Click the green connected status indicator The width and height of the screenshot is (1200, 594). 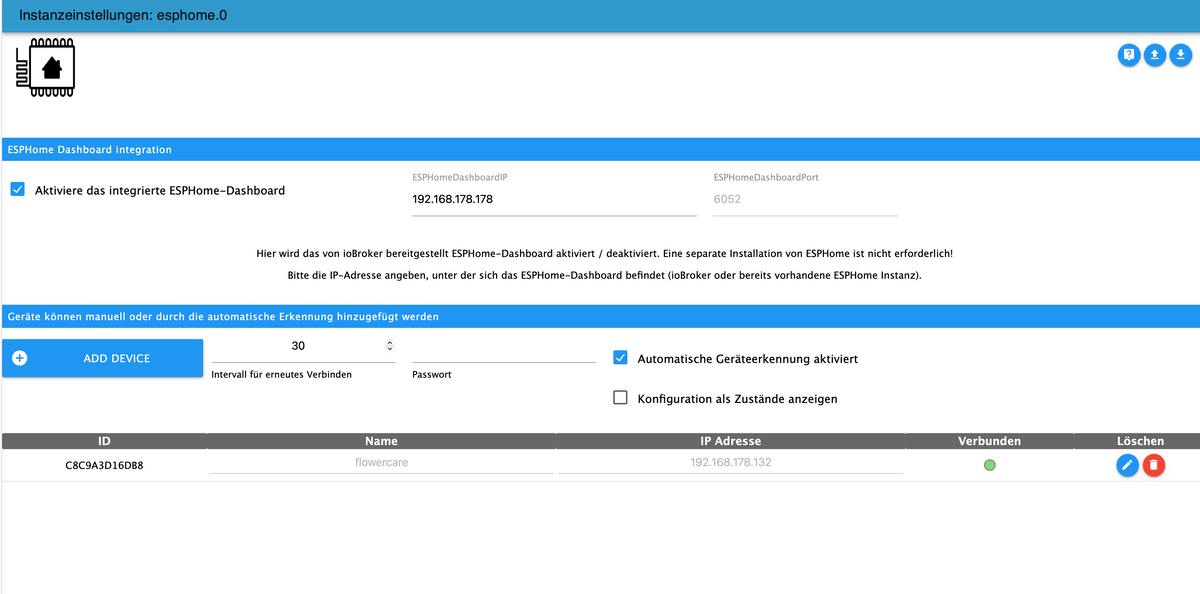pyautogui.click(x=990, y=465)
